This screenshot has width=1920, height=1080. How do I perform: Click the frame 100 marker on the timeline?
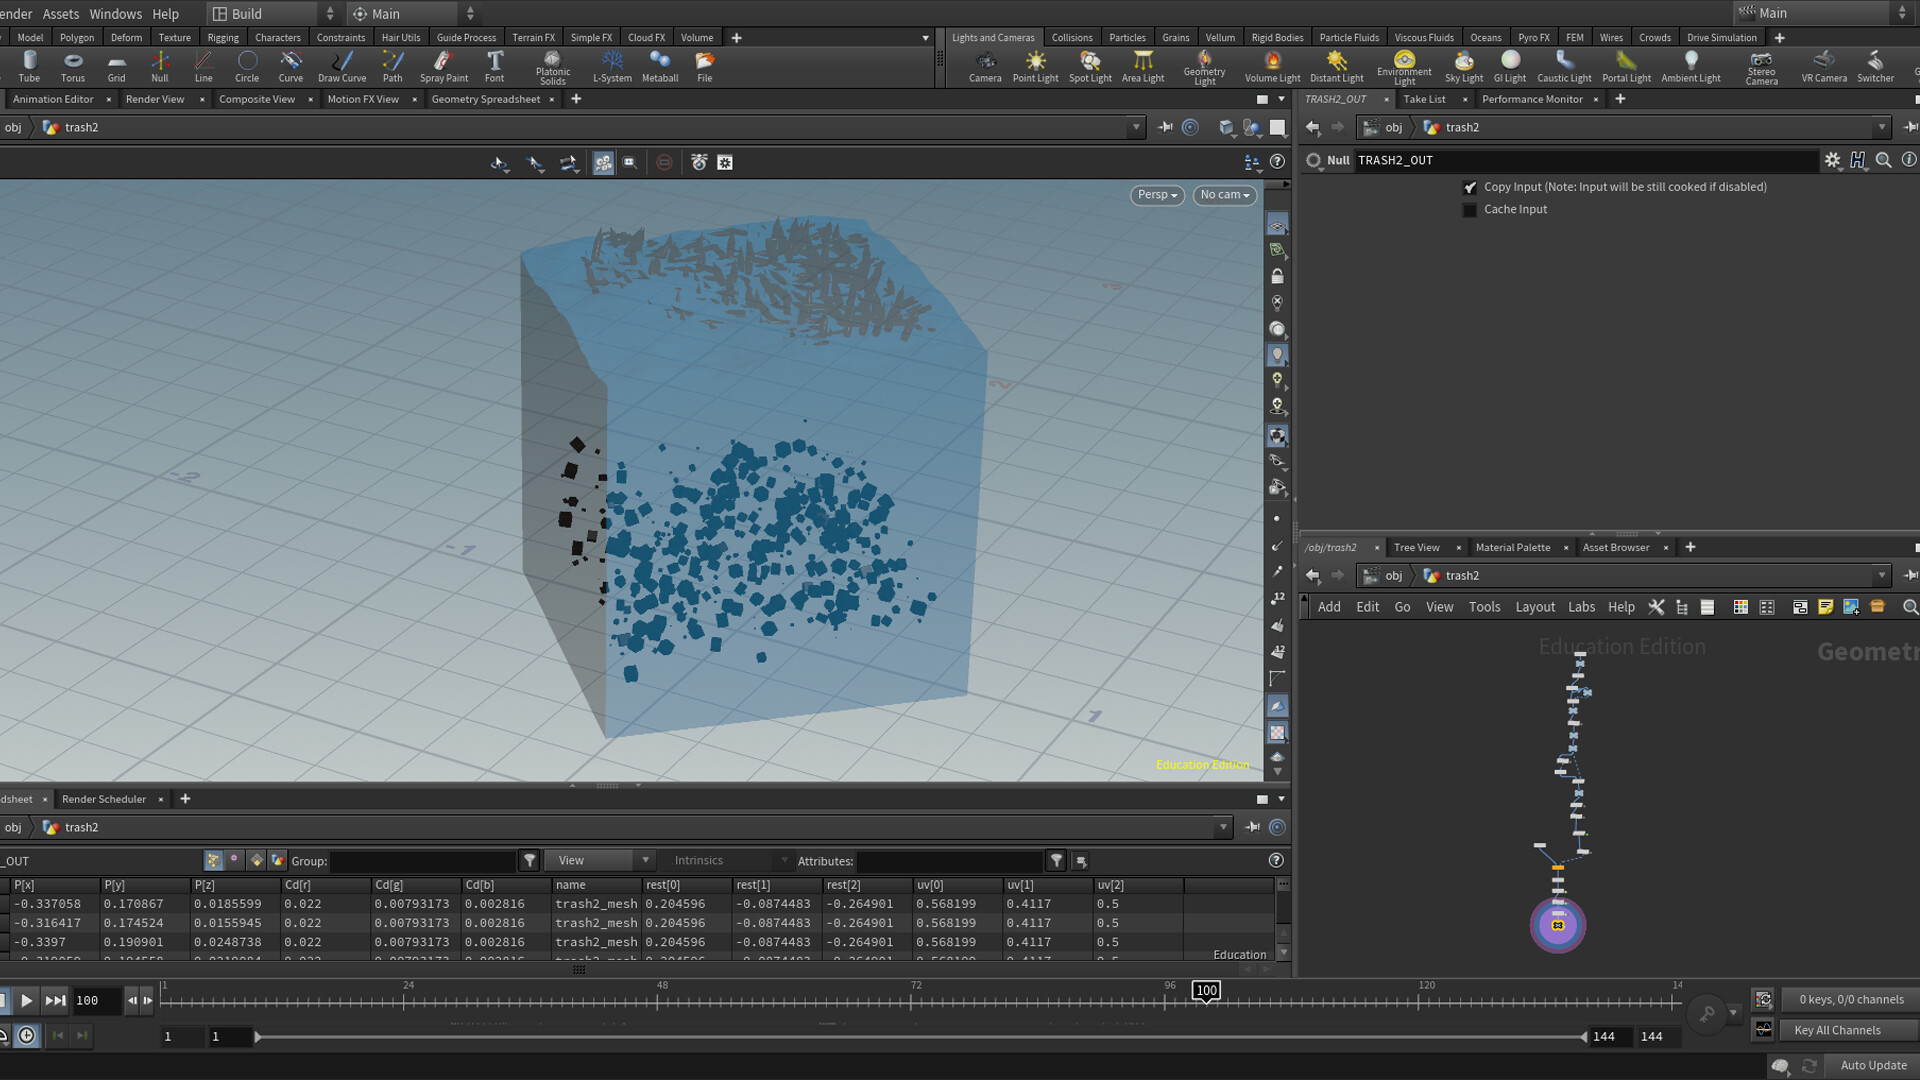tap(1206, 991)
